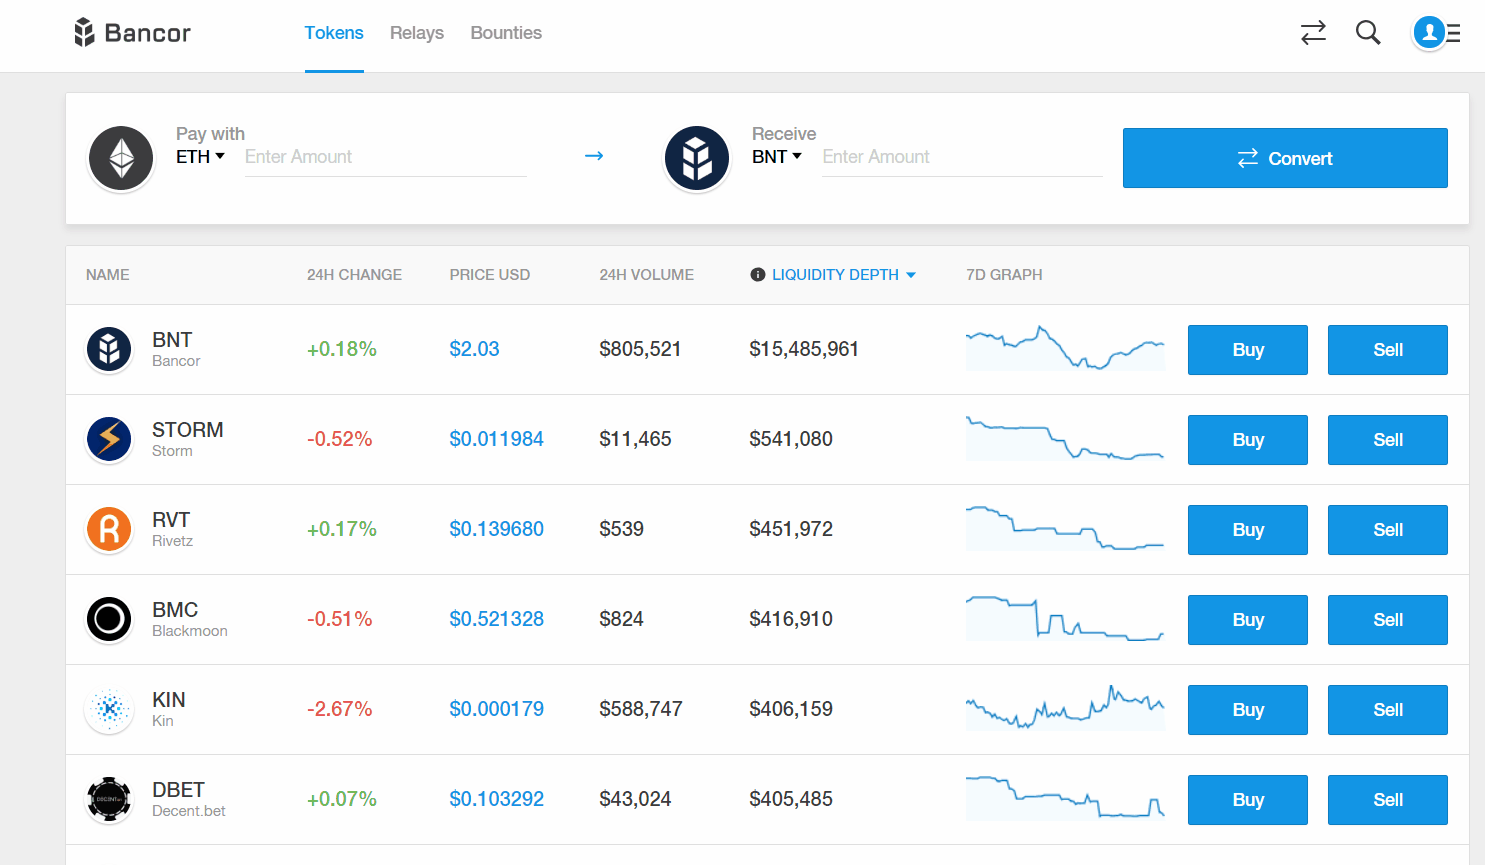This screenshot has height=865, width=1485.
Task: Click the $588,747 volume value
Action: [641, 709]
